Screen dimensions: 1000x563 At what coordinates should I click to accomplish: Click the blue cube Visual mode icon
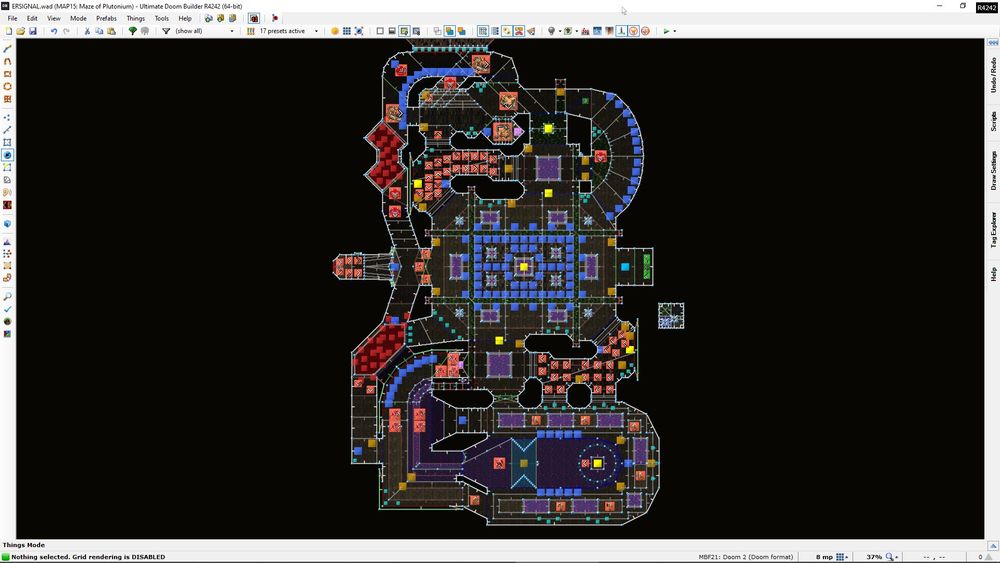pos(7,224)
